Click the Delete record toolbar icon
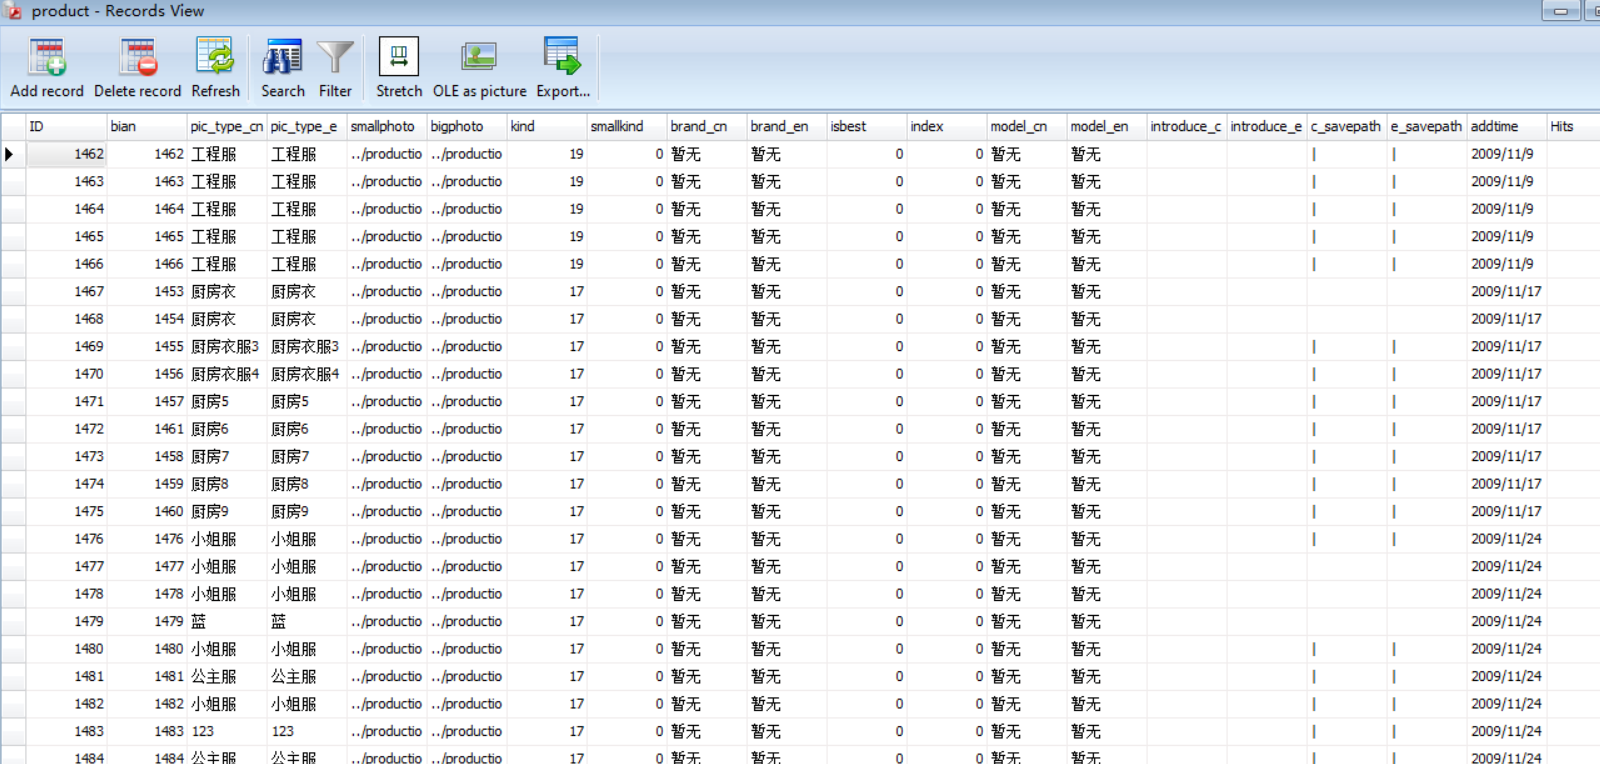 click(x=138, y=68)
